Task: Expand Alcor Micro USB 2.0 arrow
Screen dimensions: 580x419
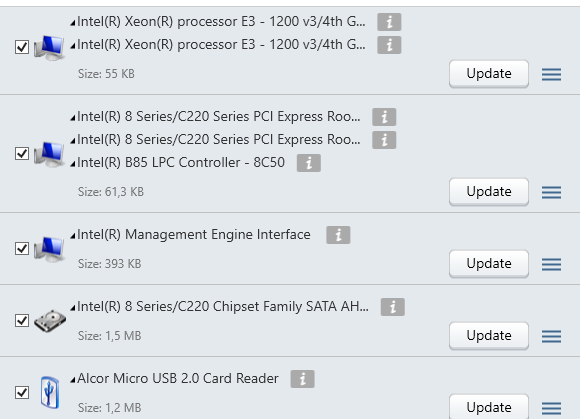Action: 73,380
